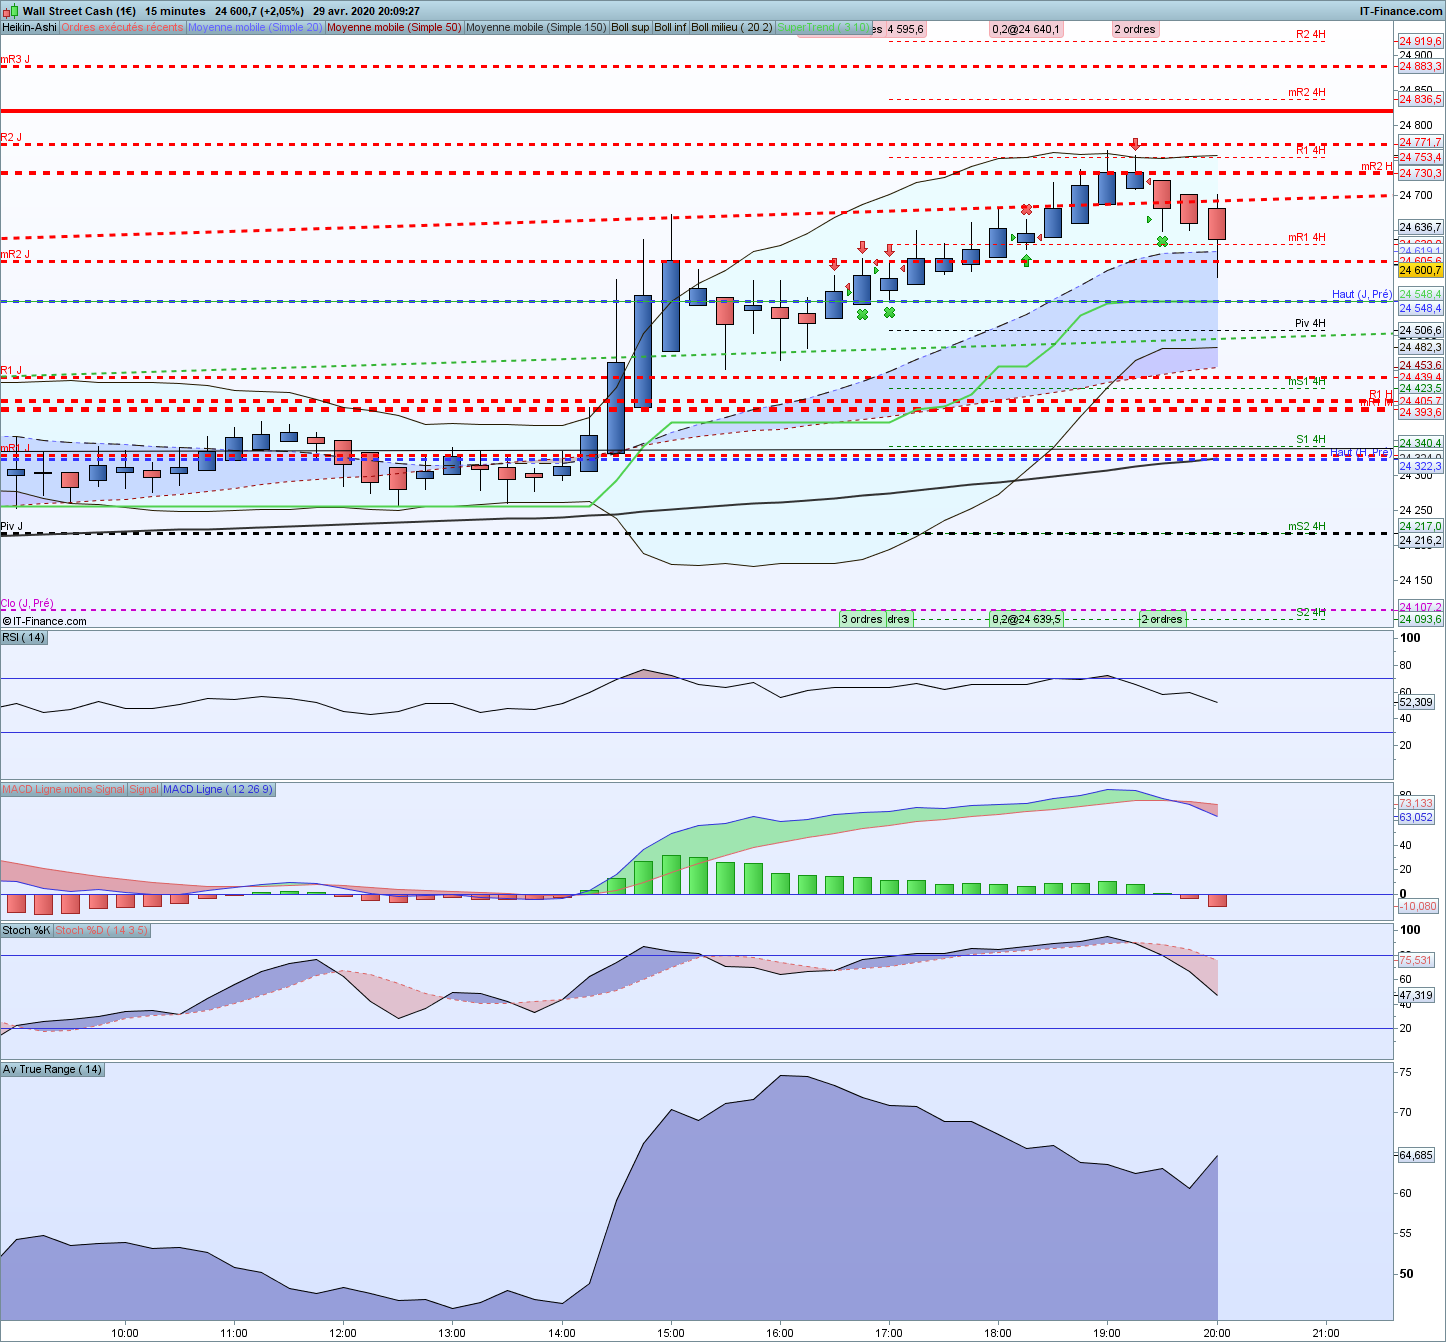
Task: Click the 24 506,6 price label
Action: click(1420, 330)
